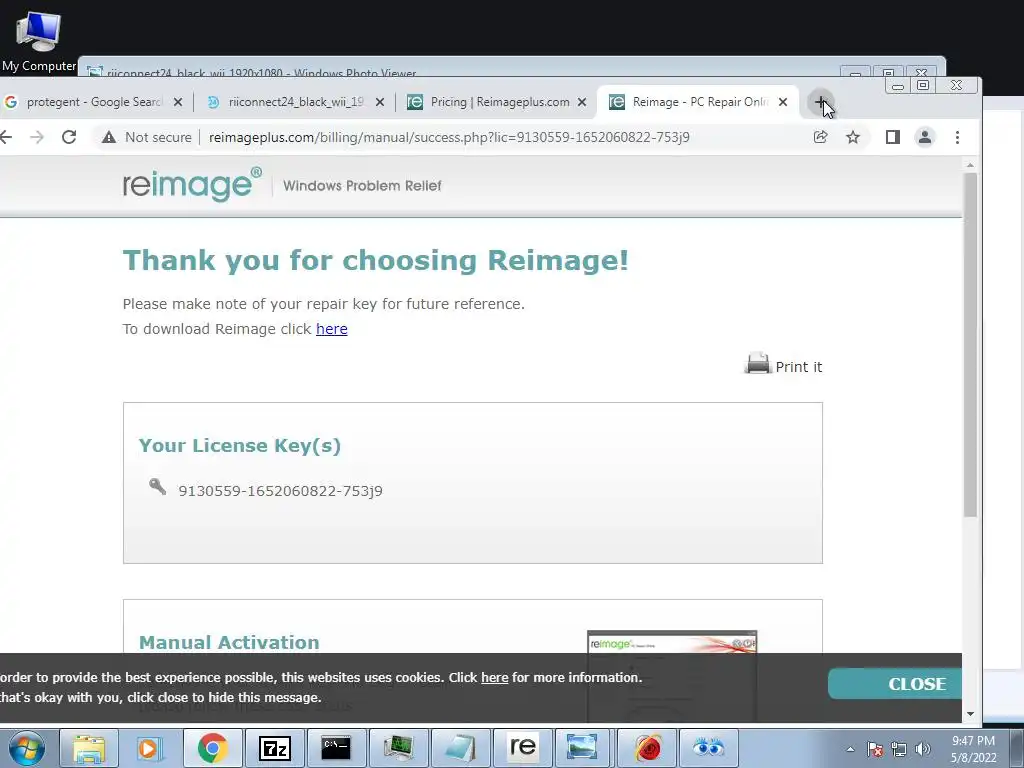Open the Chrome three-dot menu
Viewport: 1024px width, 768px height.
point(957,137)
